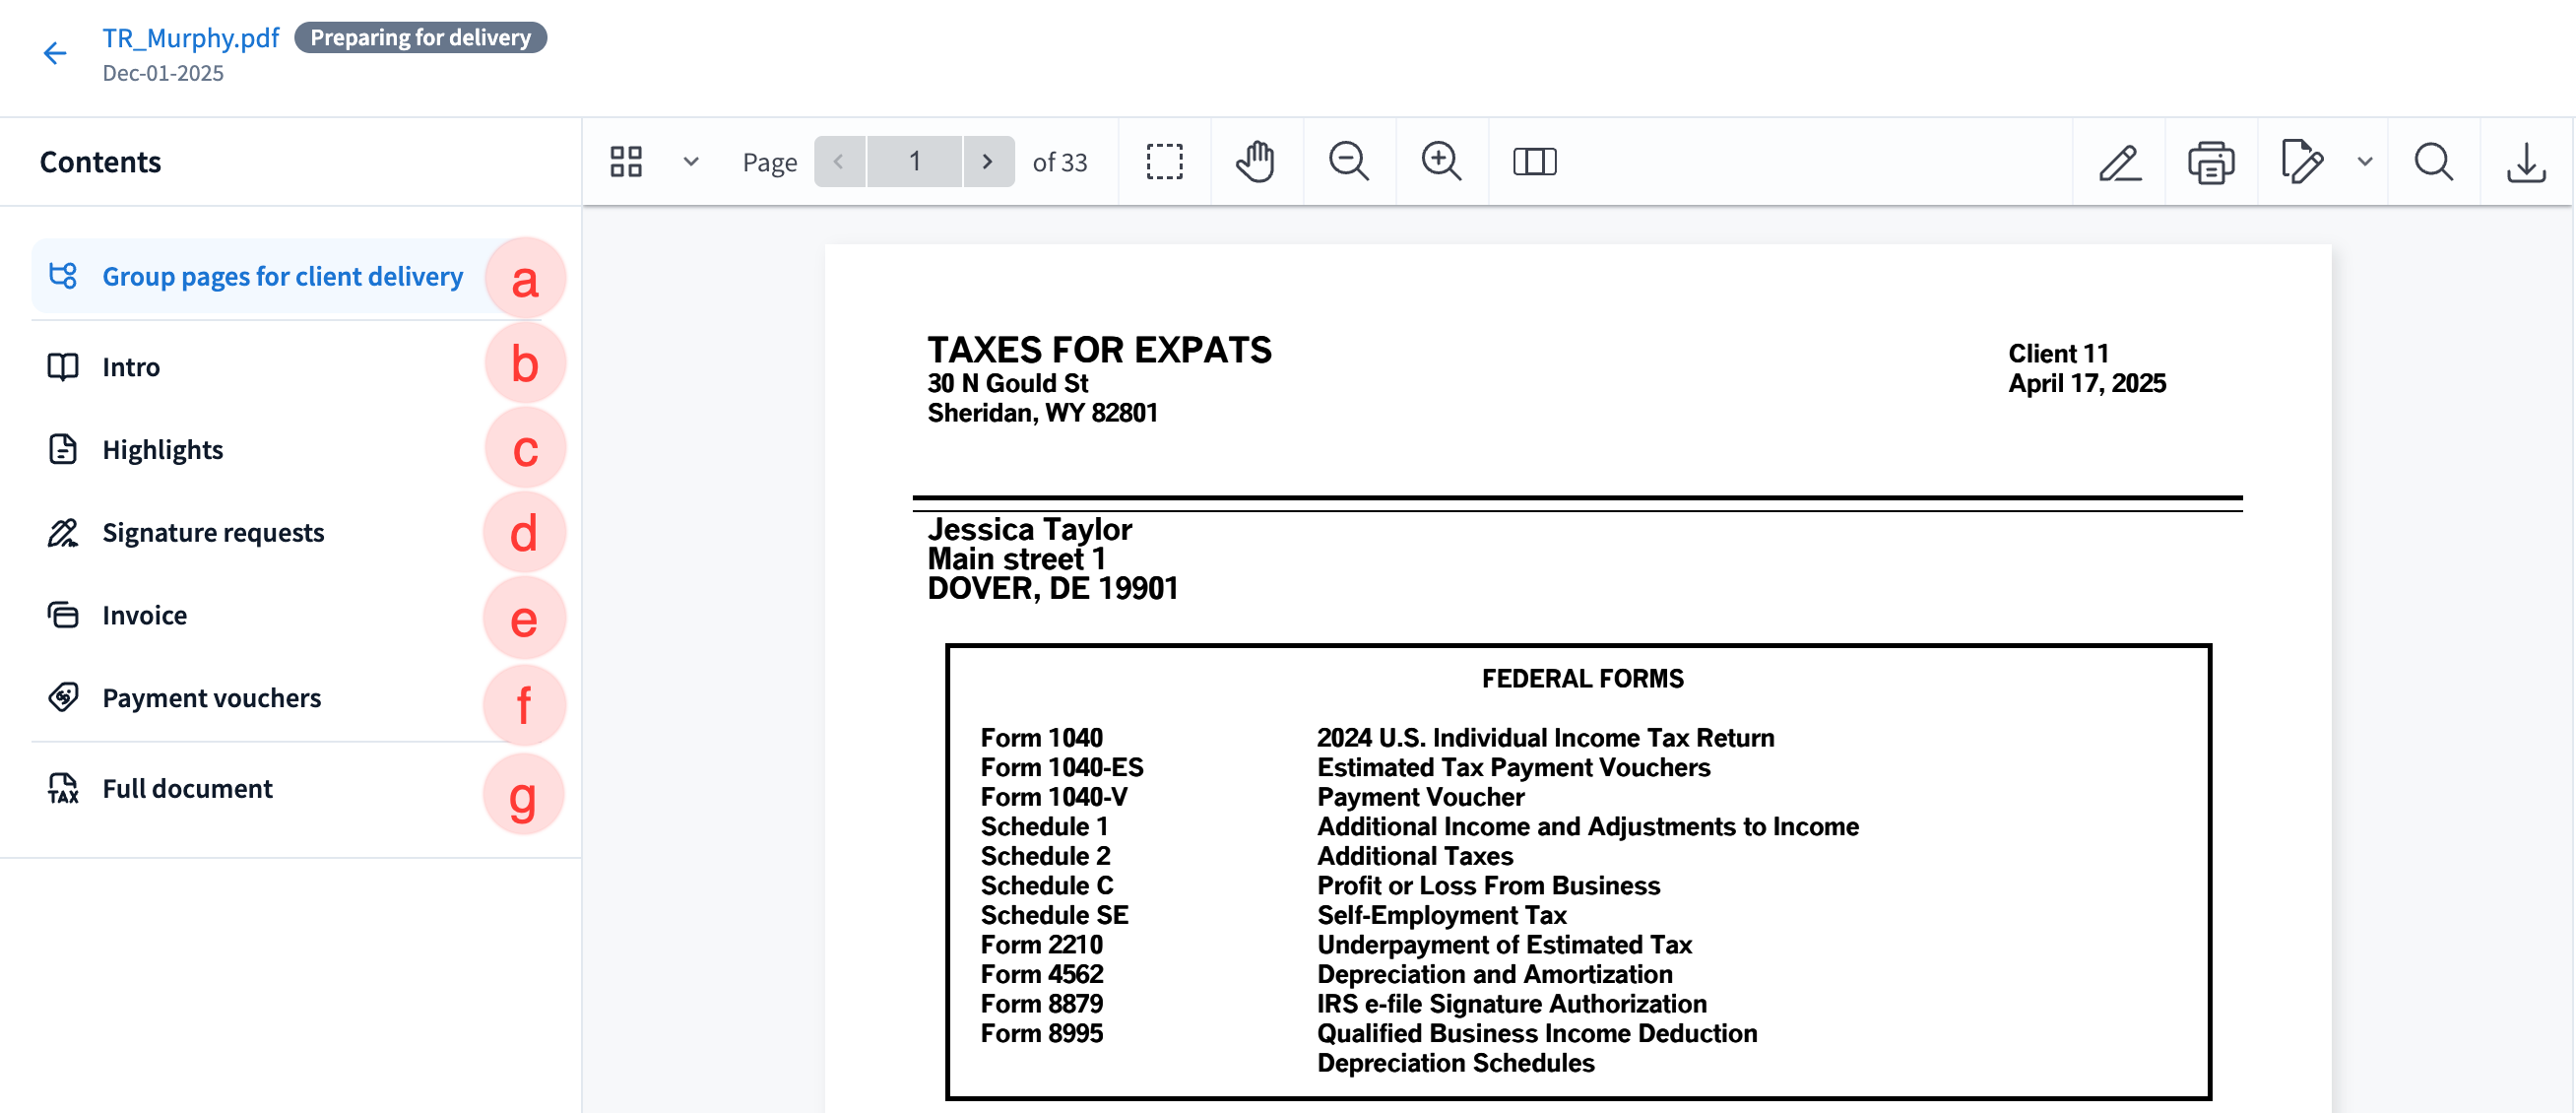
Task: Go back with the left arrow icon
Action: [55, 53]
